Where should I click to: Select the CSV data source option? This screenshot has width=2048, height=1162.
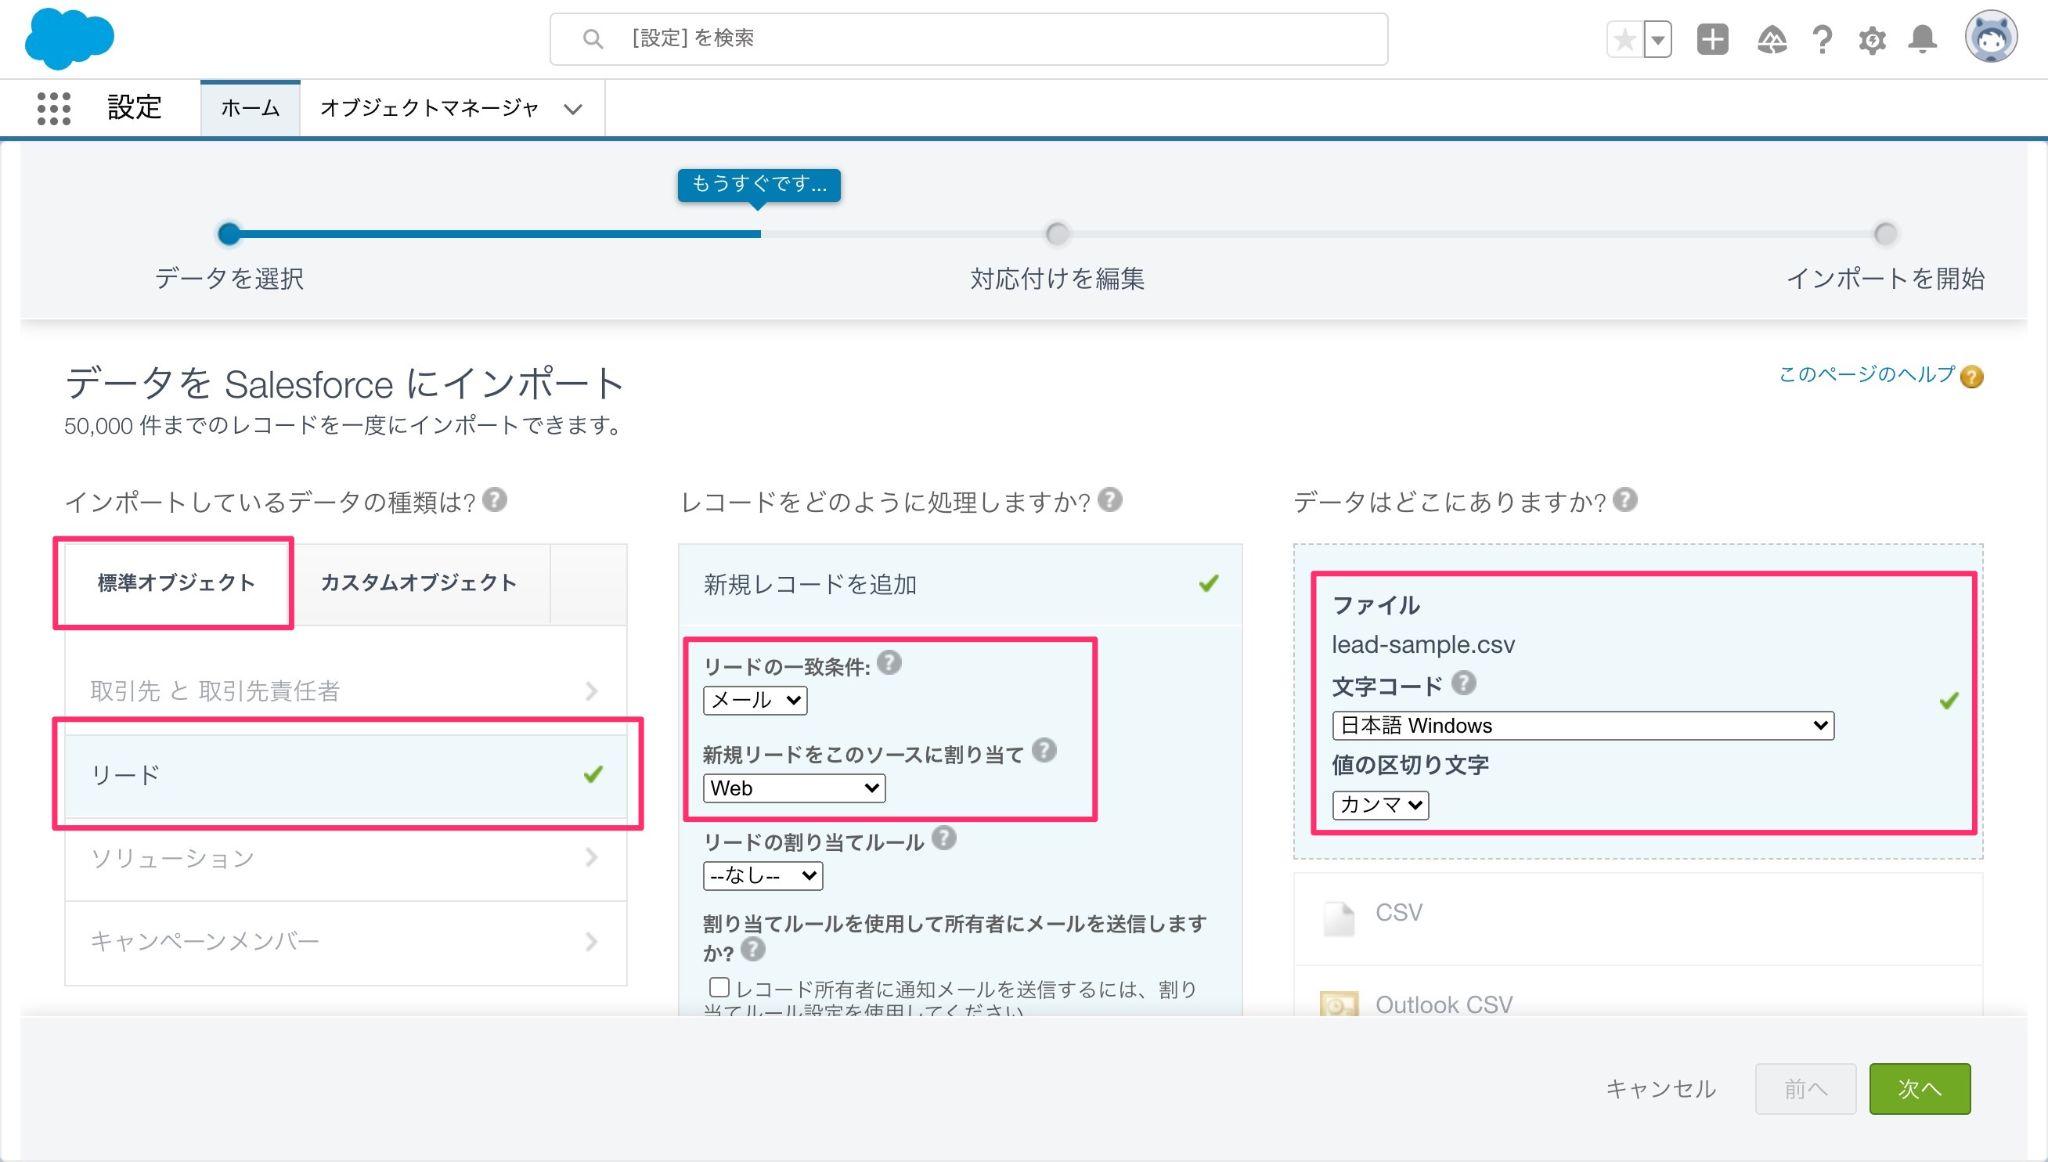[x=1638, y=918]
